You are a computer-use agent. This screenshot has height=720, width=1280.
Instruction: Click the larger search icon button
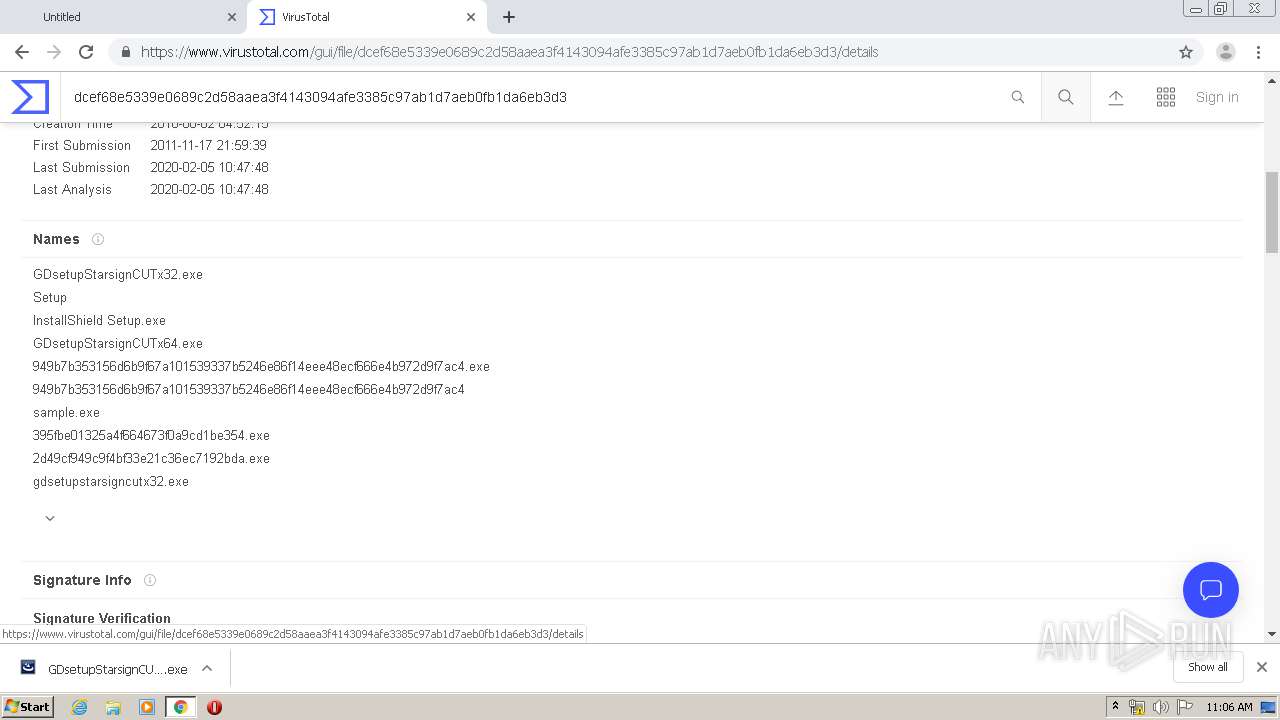point(1066,97)
